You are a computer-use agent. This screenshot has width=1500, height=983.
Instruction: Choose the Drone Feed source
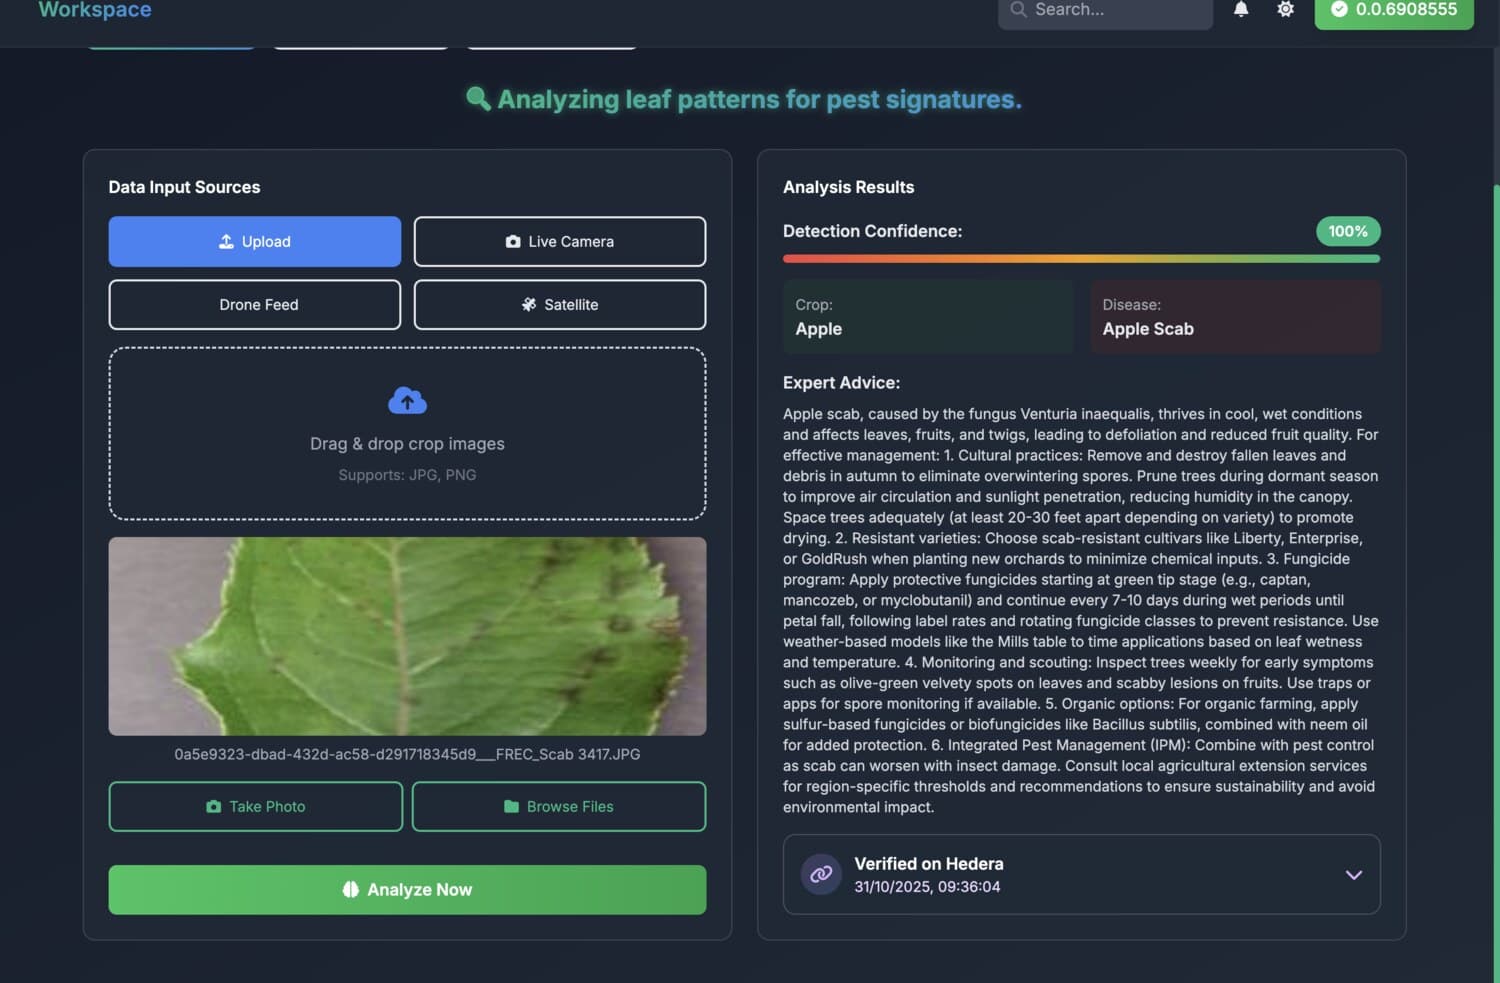[255, 304]
